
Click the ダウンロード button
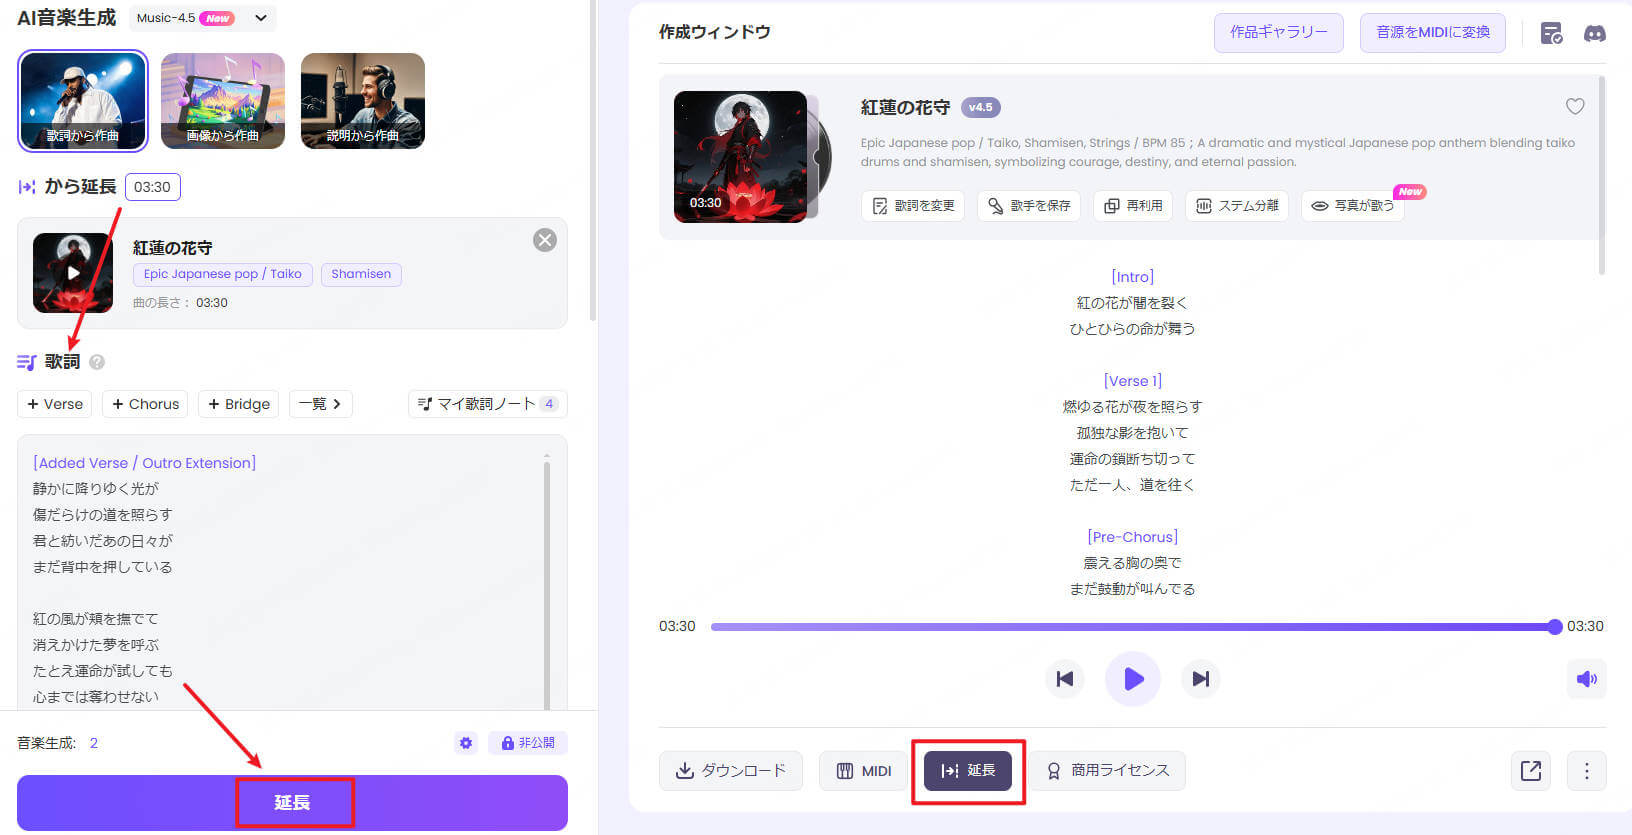[x=731, y=771]
